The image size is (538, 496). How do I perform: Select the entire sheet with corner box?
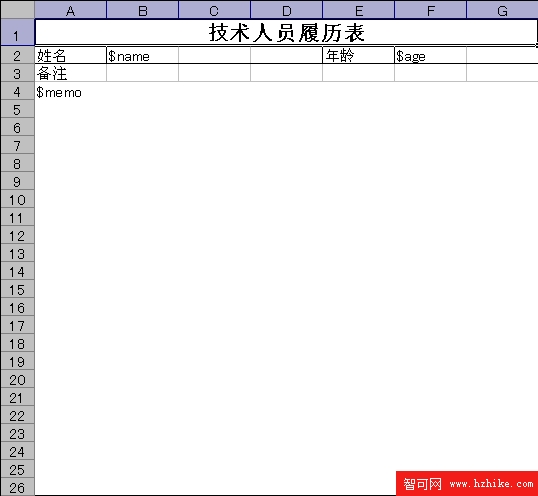point(17,9)
